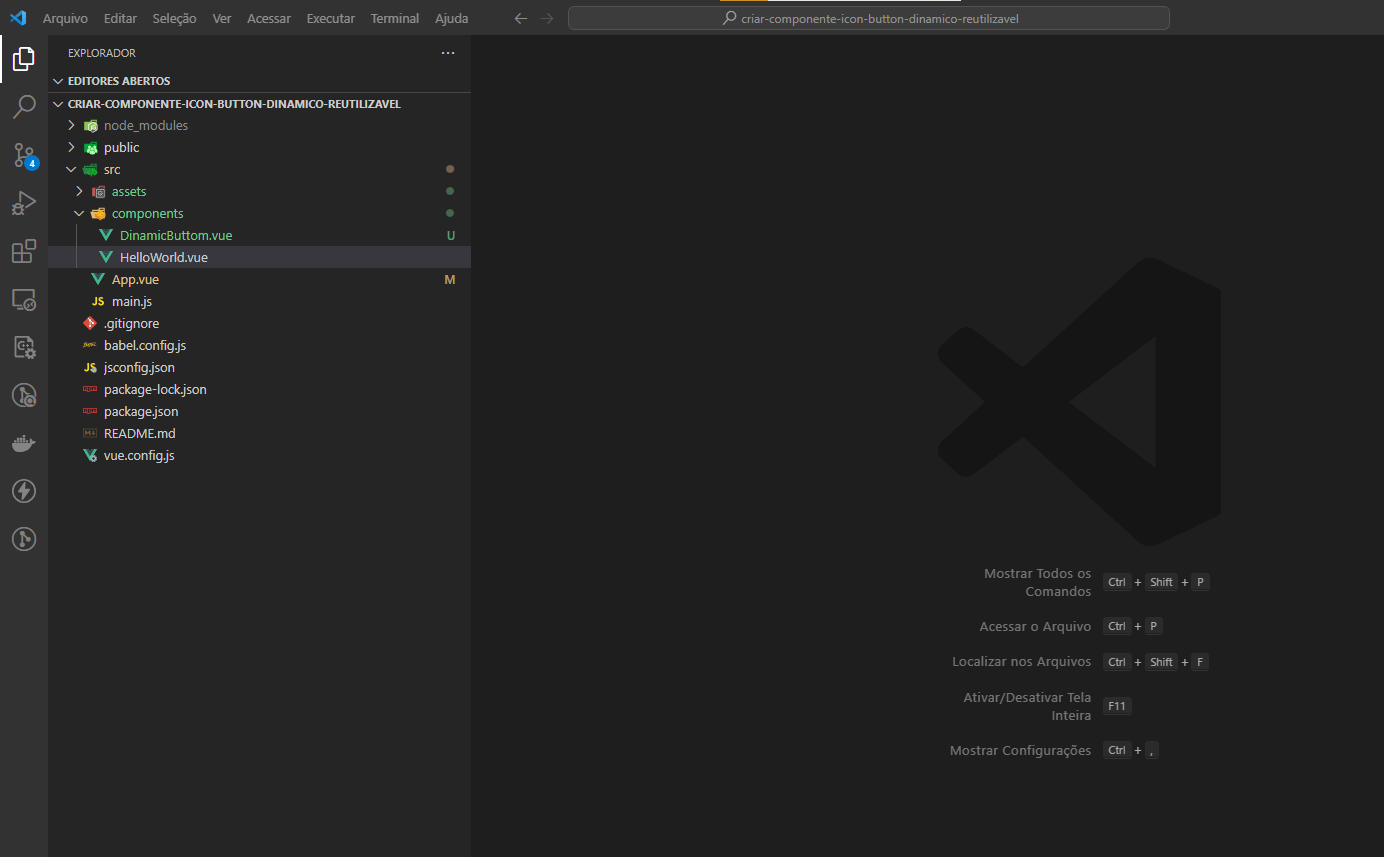Open Source Control view with 4 changes

point(24,155)
